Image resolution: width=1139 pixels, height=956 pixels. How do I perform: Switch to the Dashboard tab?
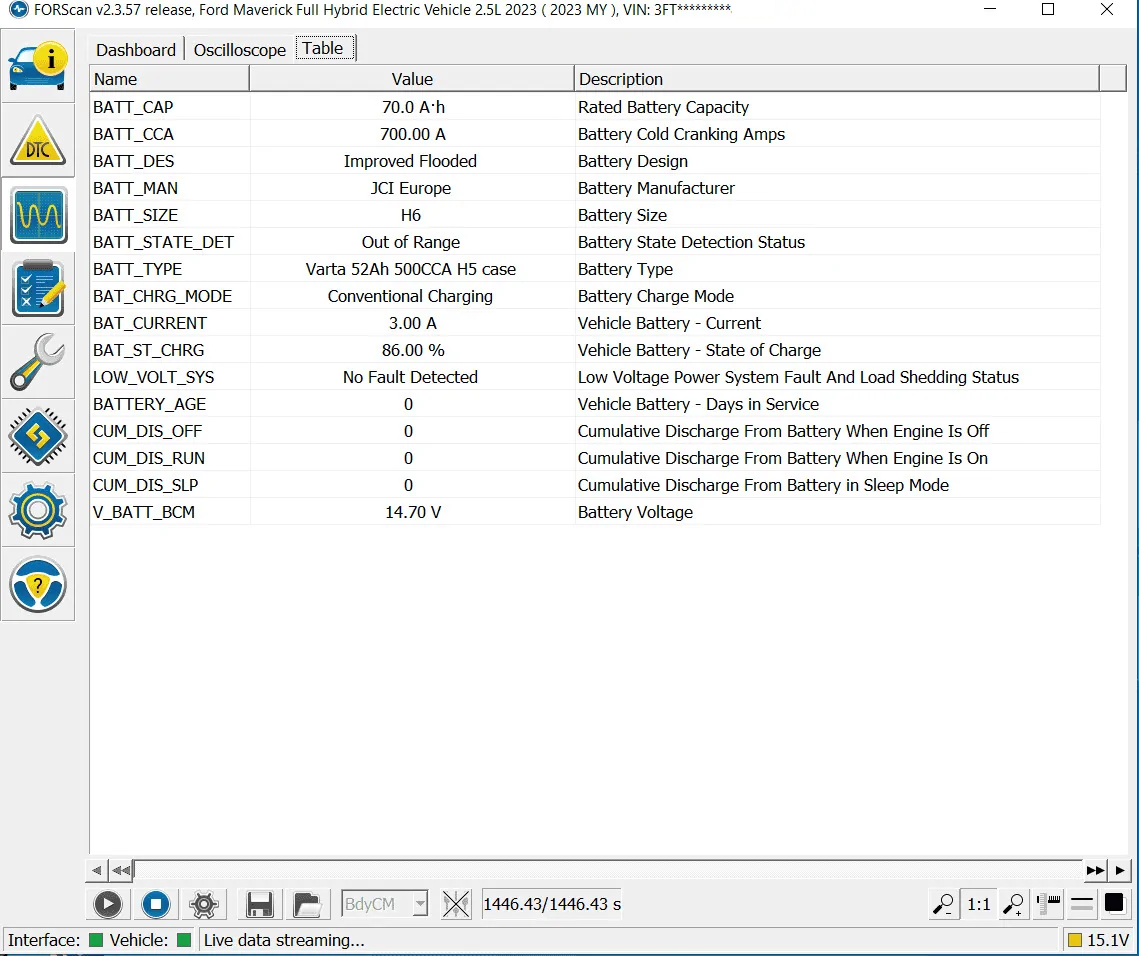click(136, 50)
